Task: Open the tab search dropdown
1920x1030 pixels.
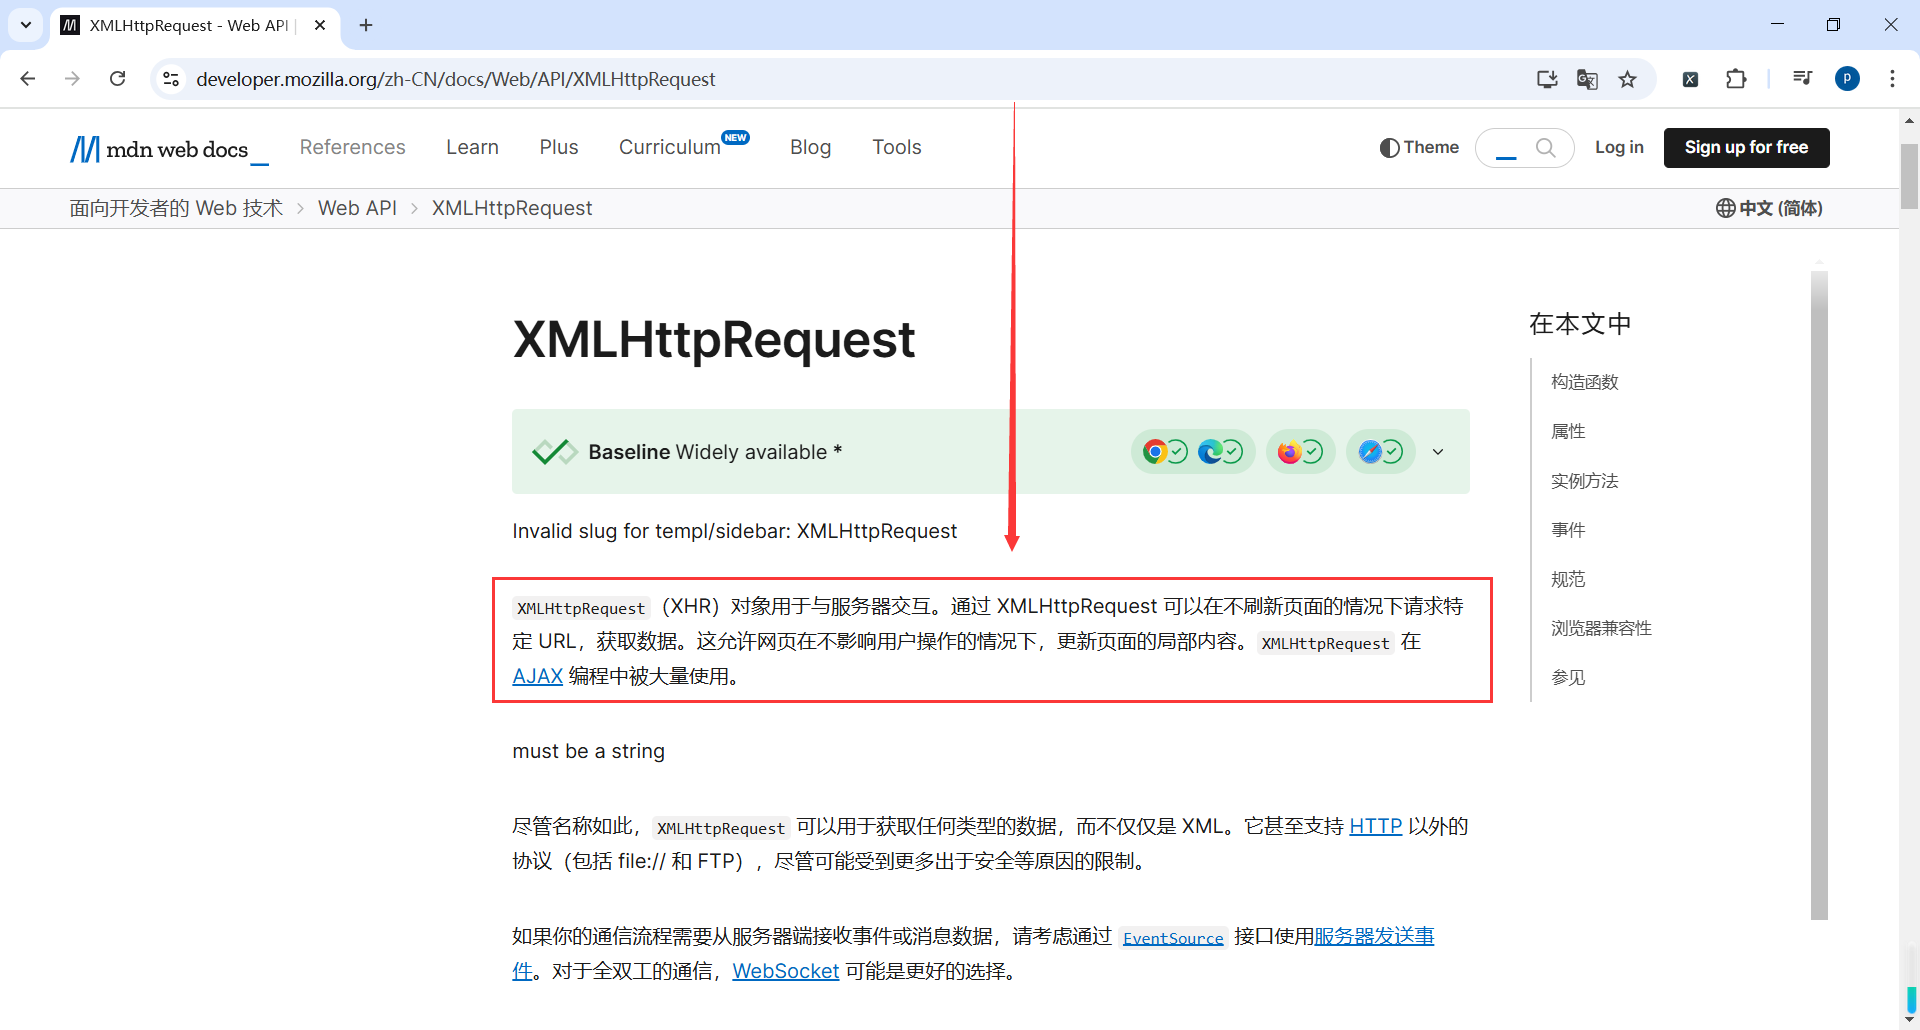Action: pos(26,25)
